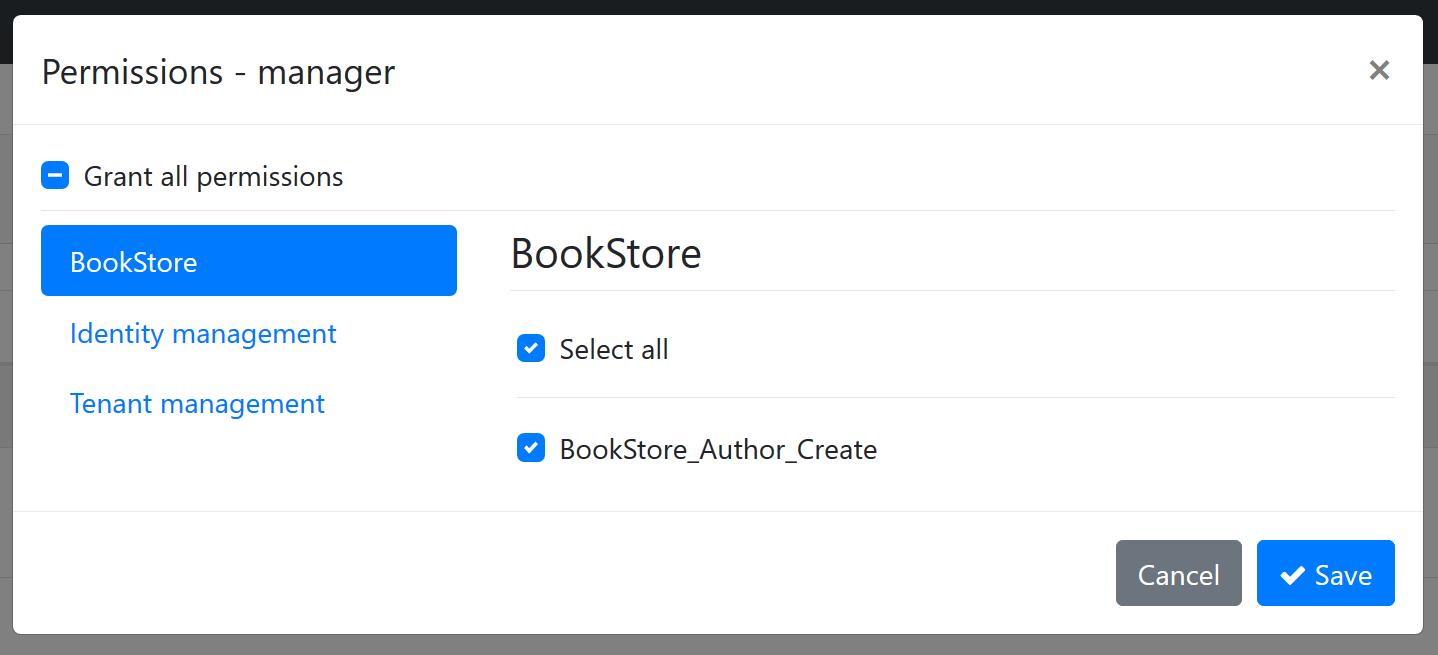Screen dimensions: 1438x655
Task: Click the Grant all permissions label text
Action: [x=212, y=175]
